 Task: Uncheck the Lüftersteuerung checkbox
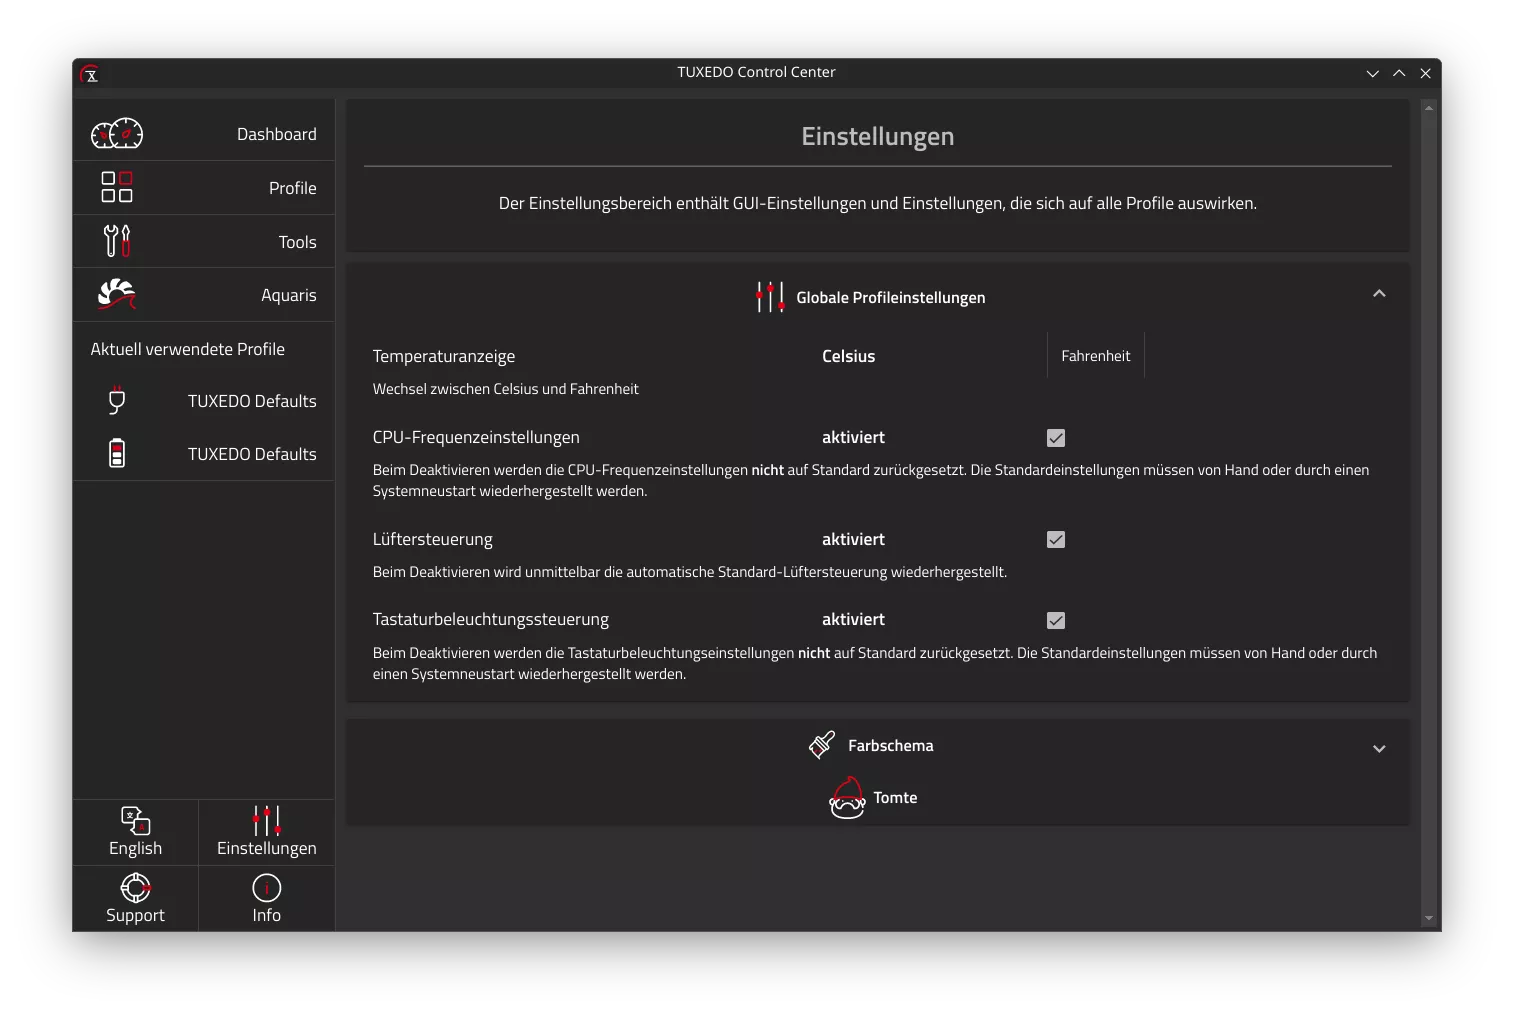click(1056, 539)
